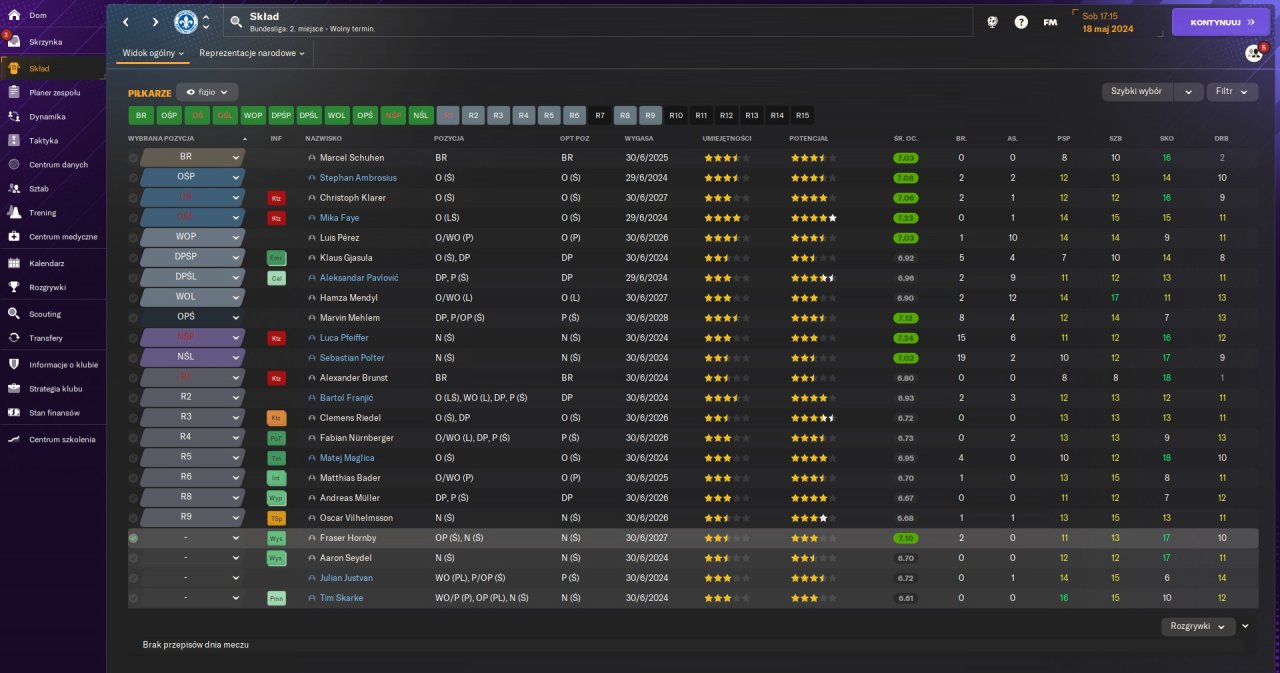
Task: Open the Rozgrywki dropdown at bottom
Action: click(x=1197, y=626)
